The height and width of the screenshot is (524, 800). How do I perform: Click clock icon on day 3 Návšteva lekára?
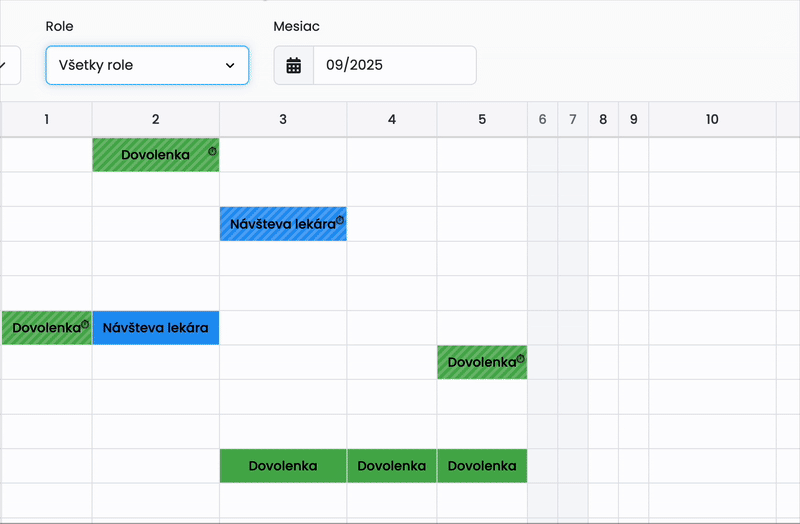tap(340, 220)
